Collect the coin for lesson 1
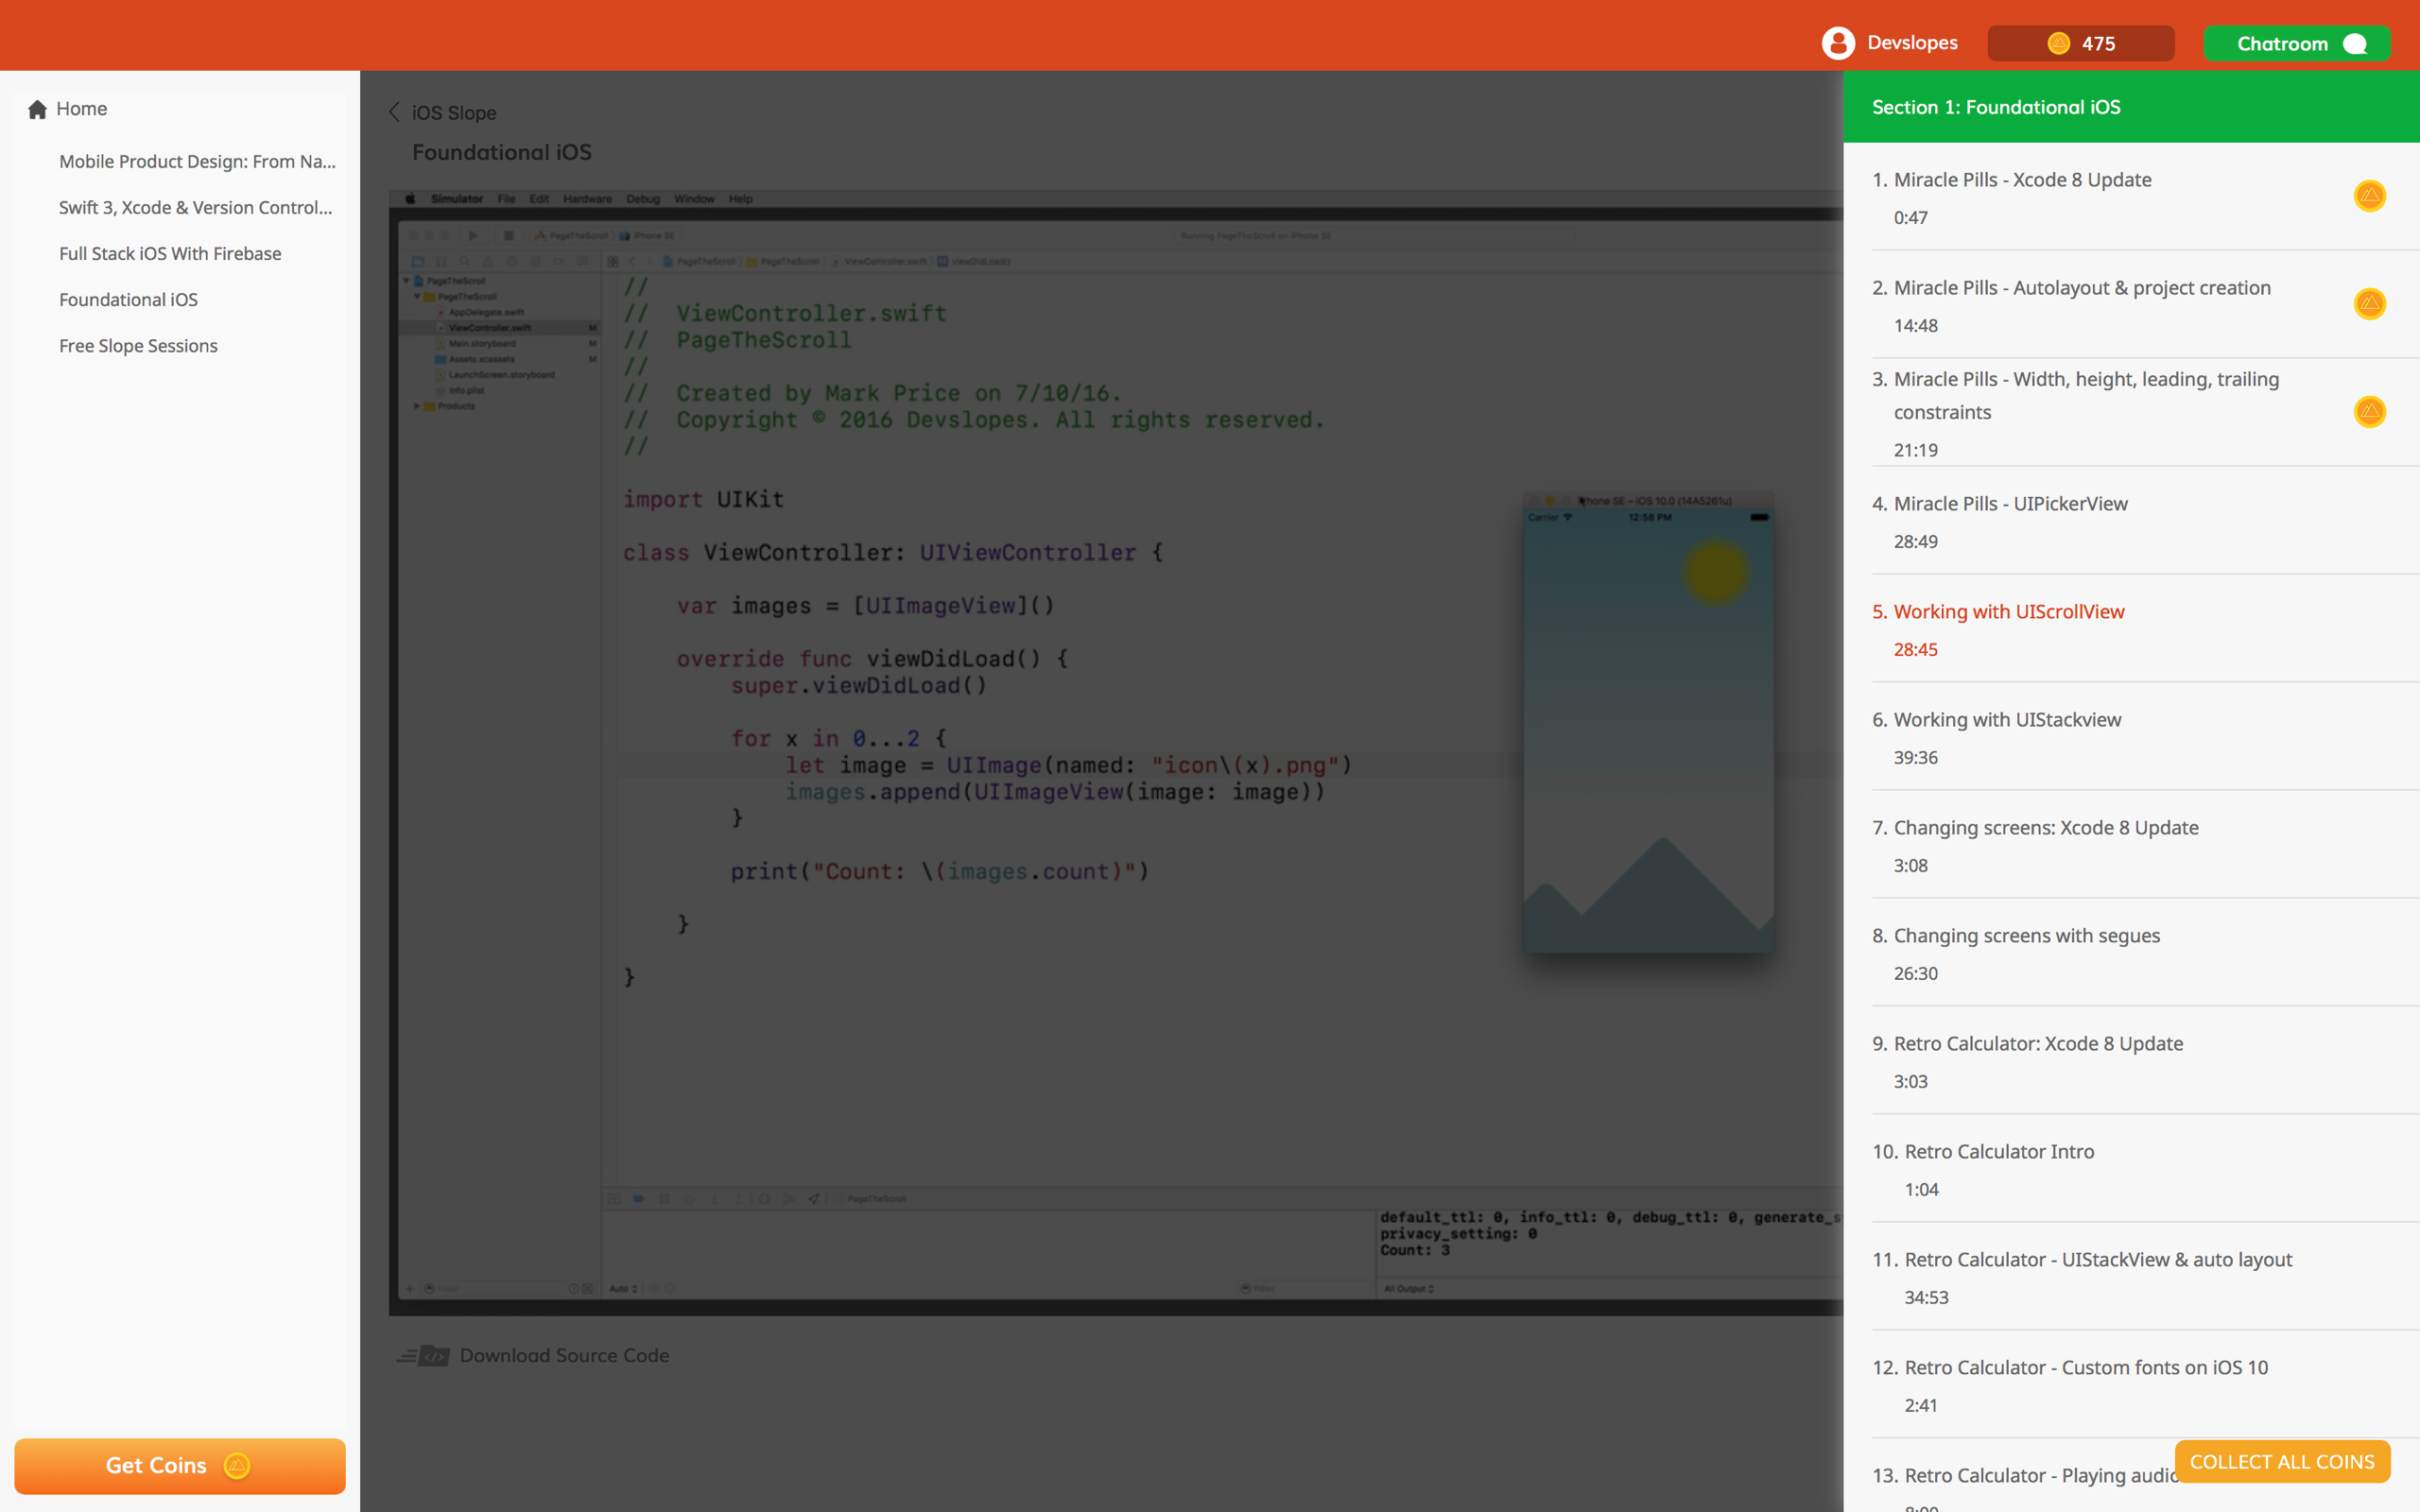This screenshot has width=2420, height=1512. tap(2369, 196)
